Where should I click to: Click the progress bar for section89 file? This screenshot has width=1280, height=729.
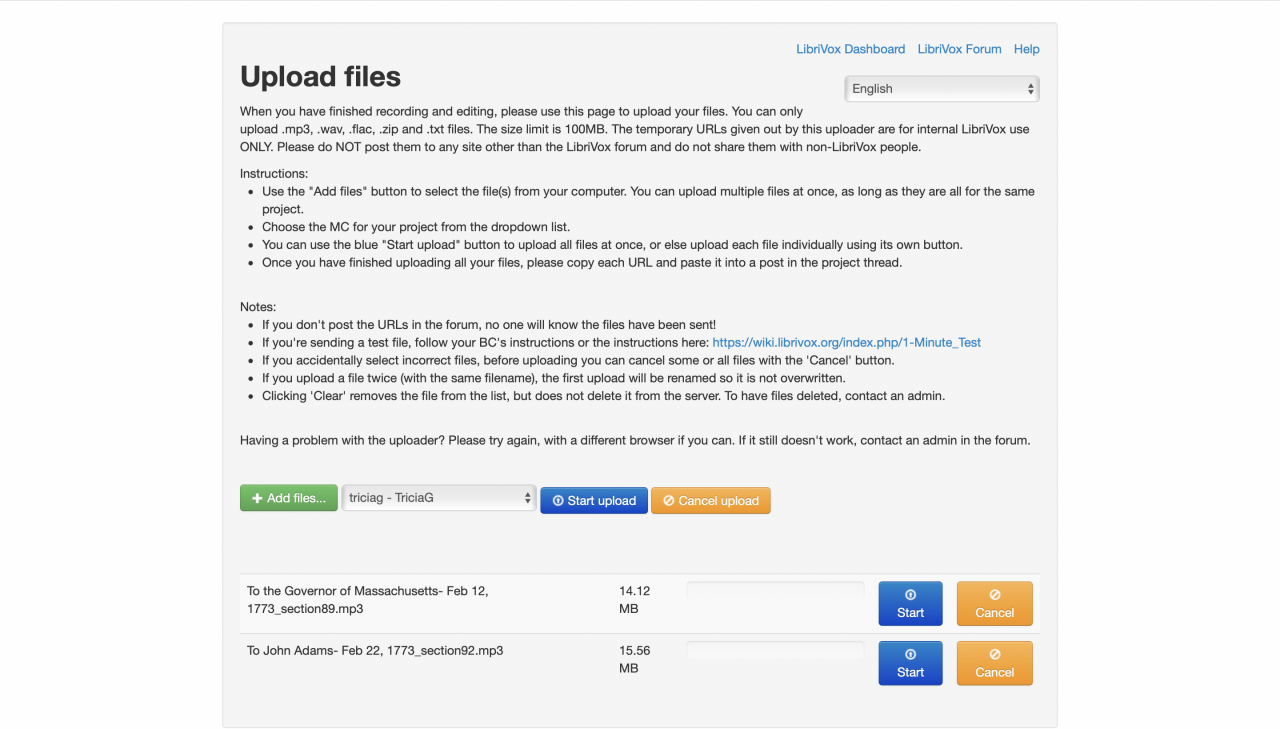pyautogui.click(x=775, y=591)
